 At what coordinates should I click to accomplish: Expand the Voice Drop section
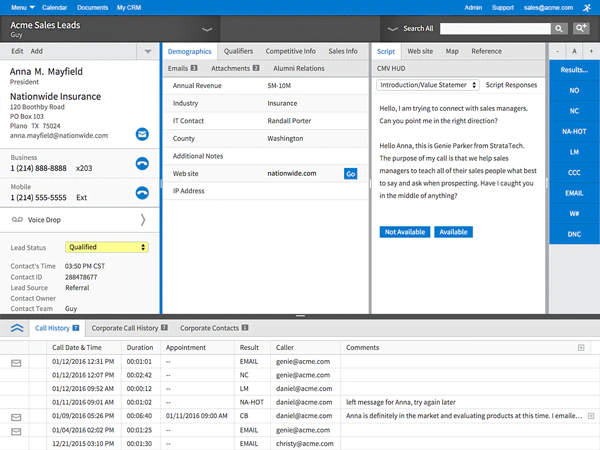tap(142, 219)
